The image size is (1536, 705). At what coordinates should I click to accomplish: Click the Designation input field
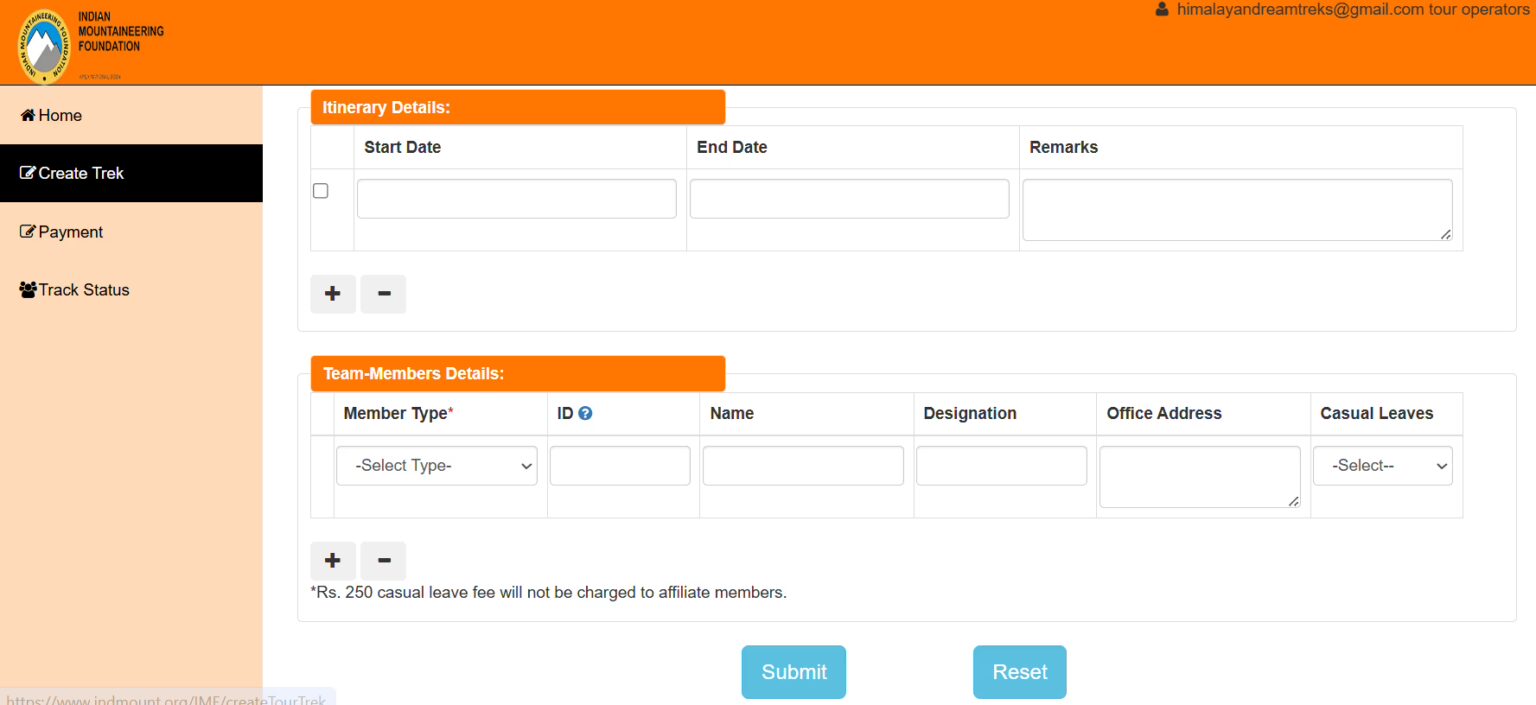[1001, 466]
